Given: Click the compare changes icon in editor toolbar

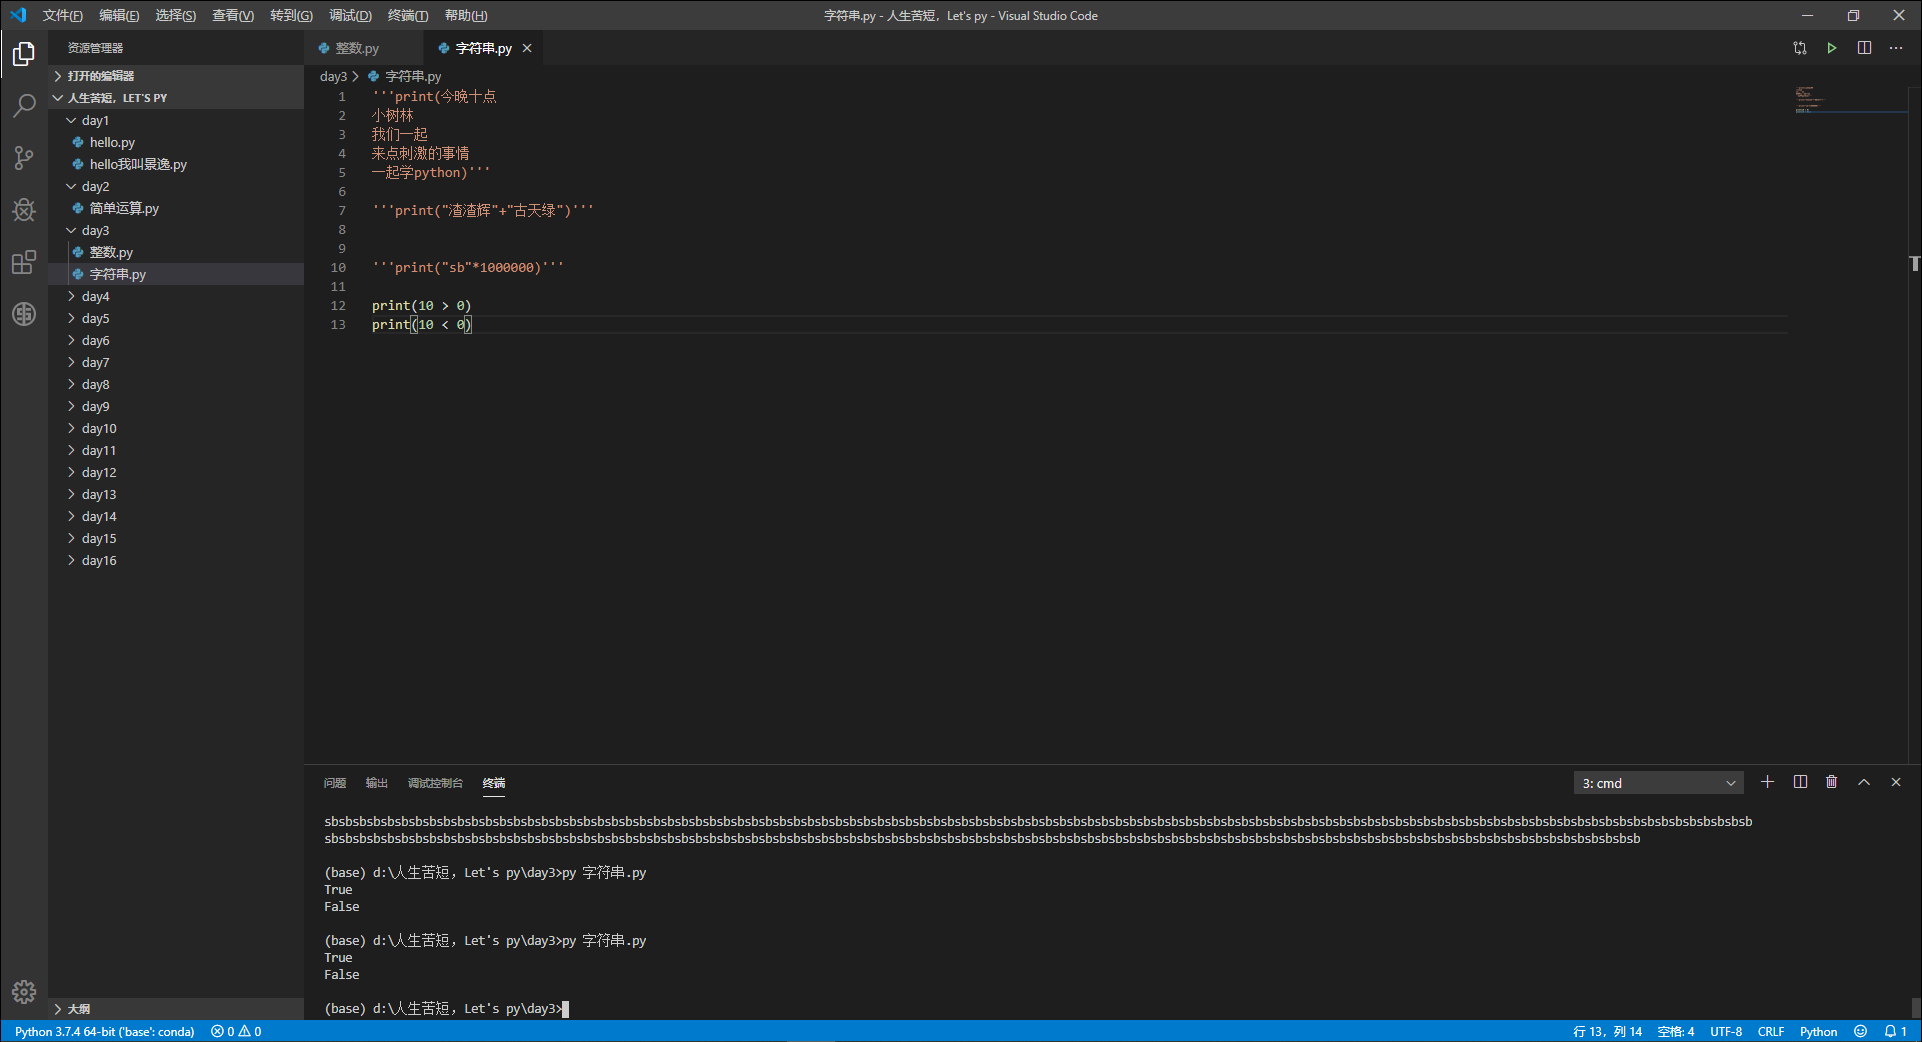Looking at the screenshot, I should pos(1800,48).
